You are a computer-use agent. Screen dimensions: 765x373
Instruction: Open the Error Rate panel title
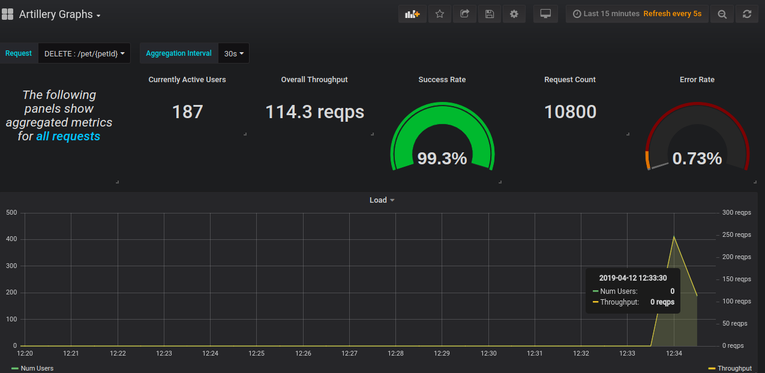(x=697, y=79)
